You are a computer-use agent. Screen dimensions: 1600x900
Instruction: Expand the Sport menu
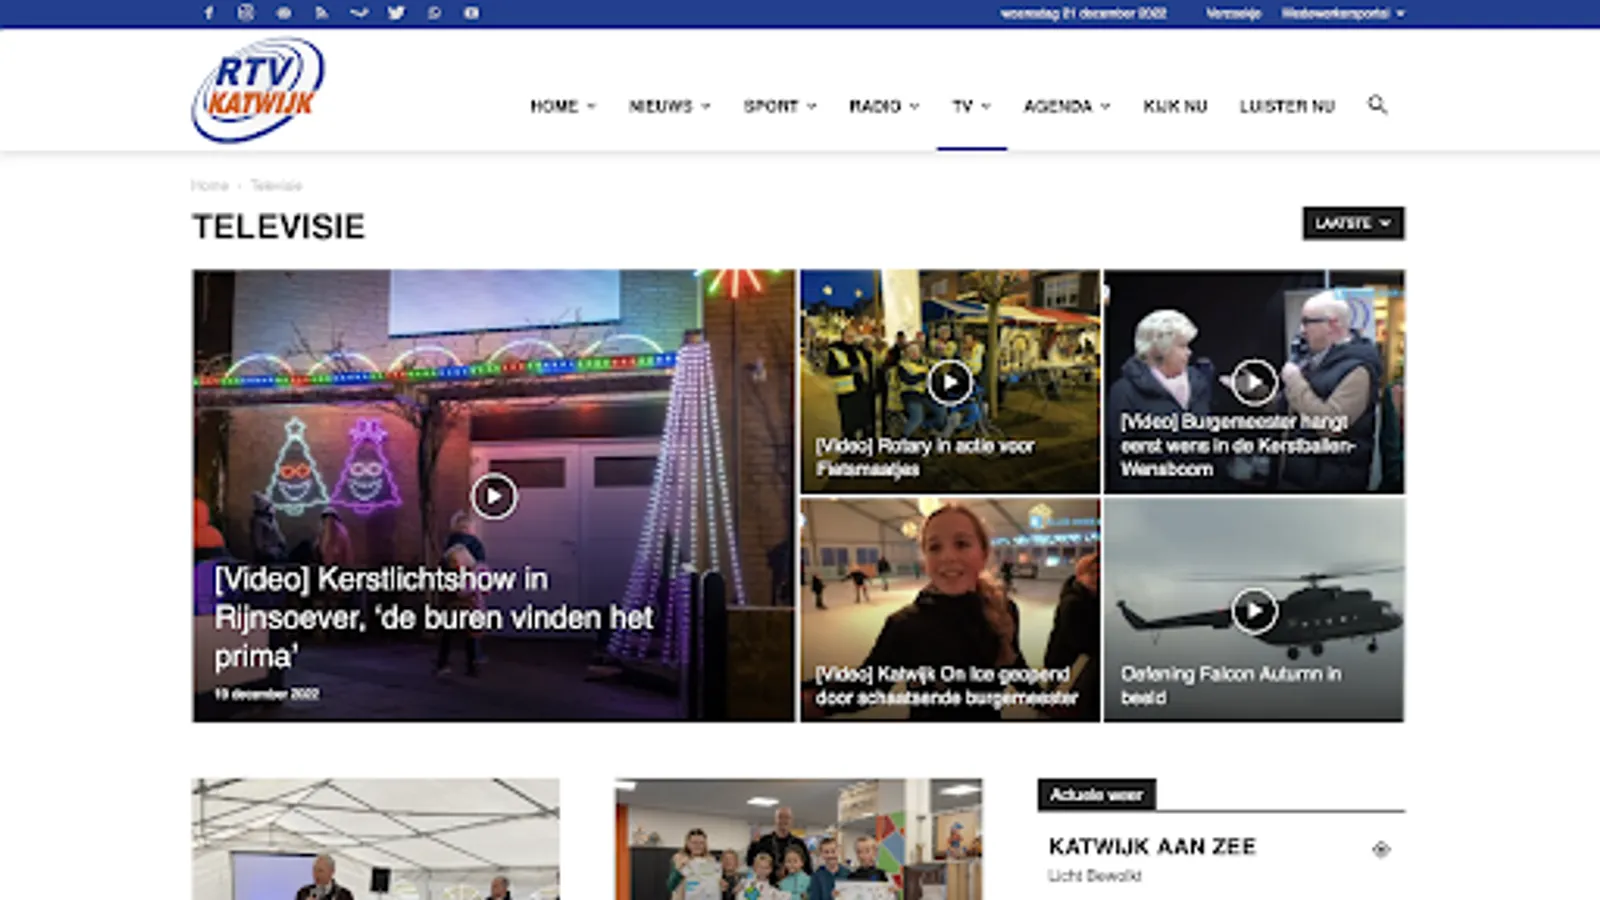[x=780, y=106]
